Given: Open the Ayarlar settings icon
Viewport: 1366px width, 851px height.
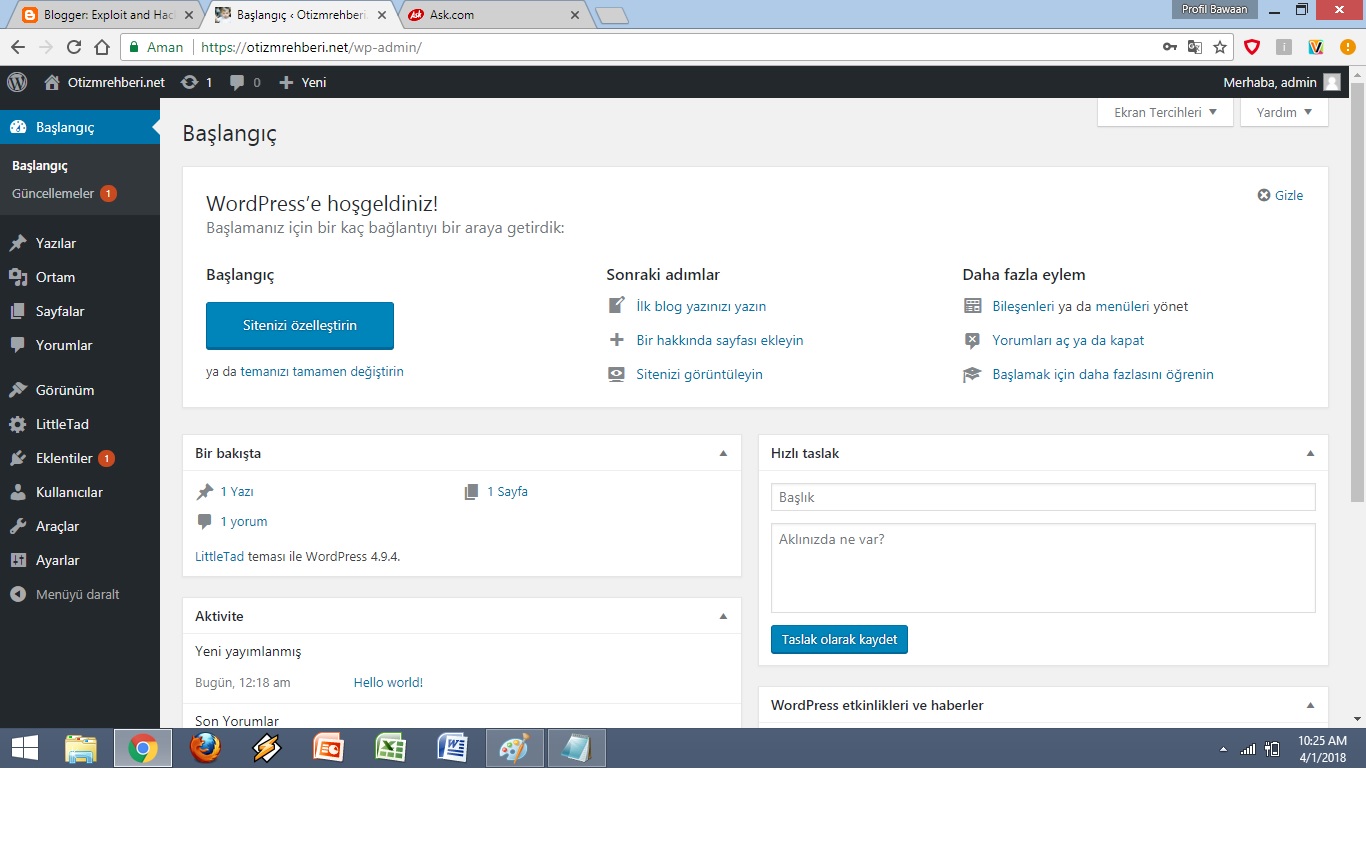Looking at the screenshot, I should click(x=17, y=560).
